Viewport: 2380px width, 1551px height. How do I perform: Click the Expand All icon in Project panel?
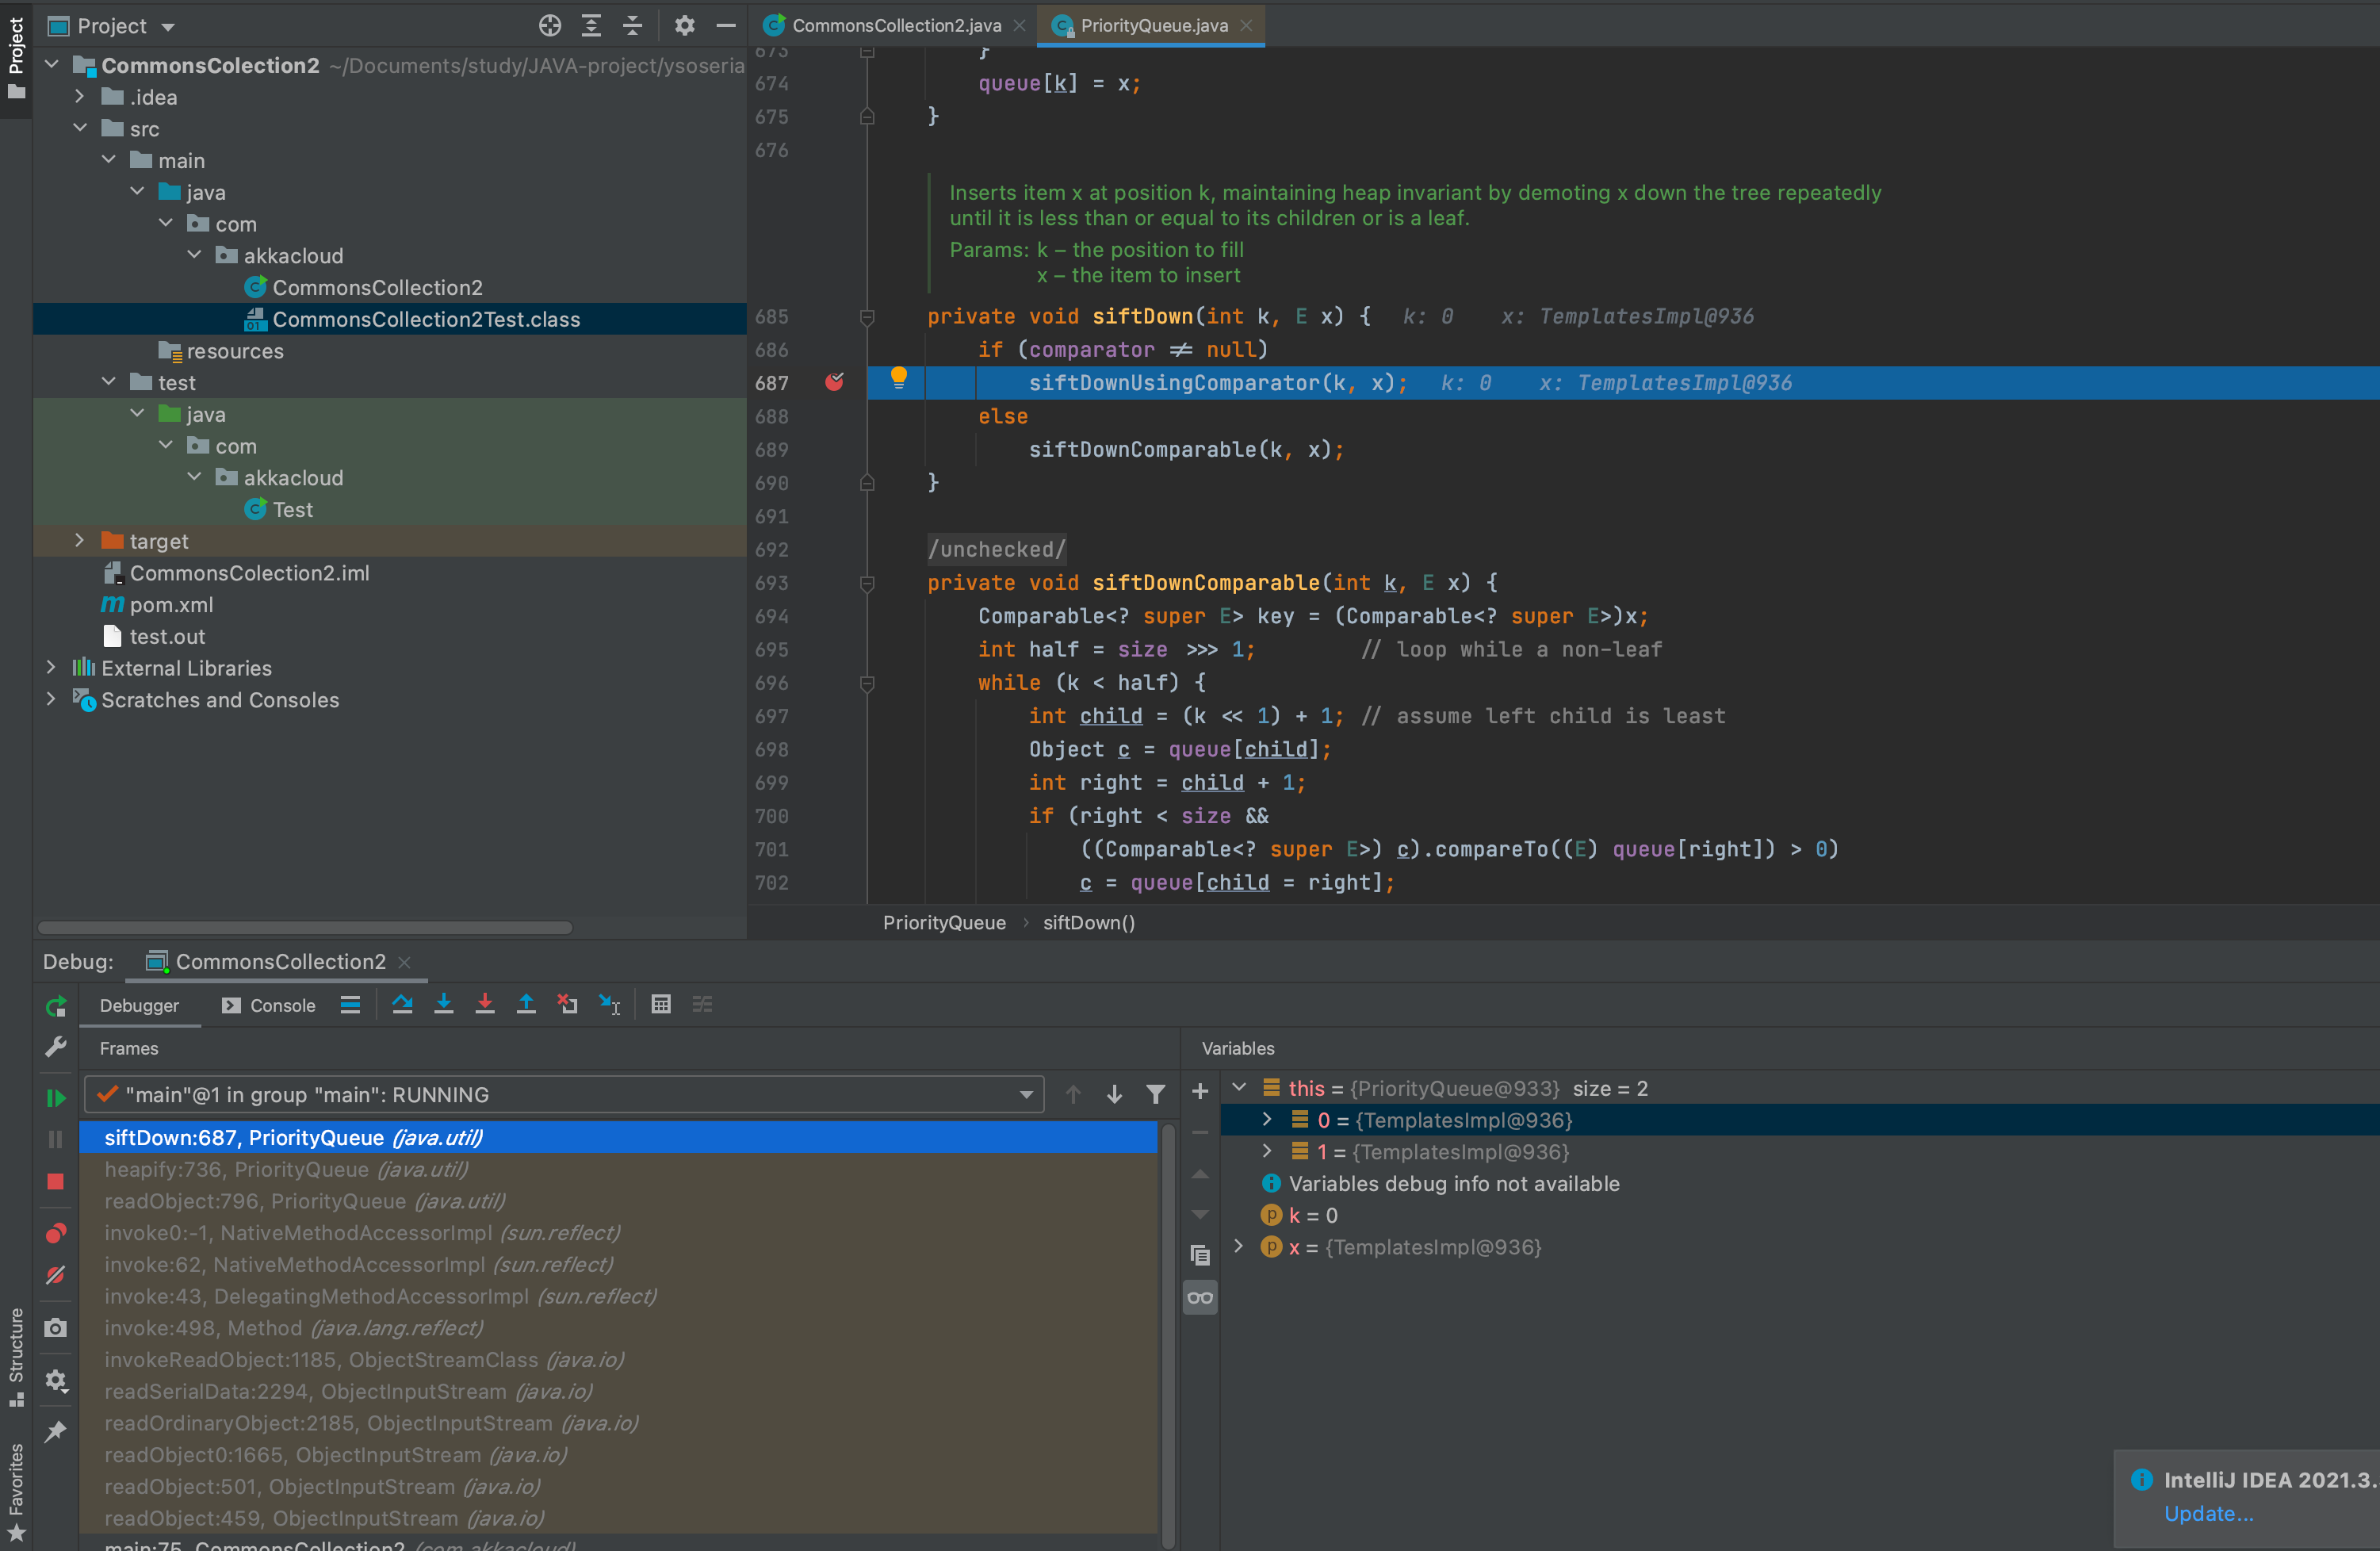(591, 26)
